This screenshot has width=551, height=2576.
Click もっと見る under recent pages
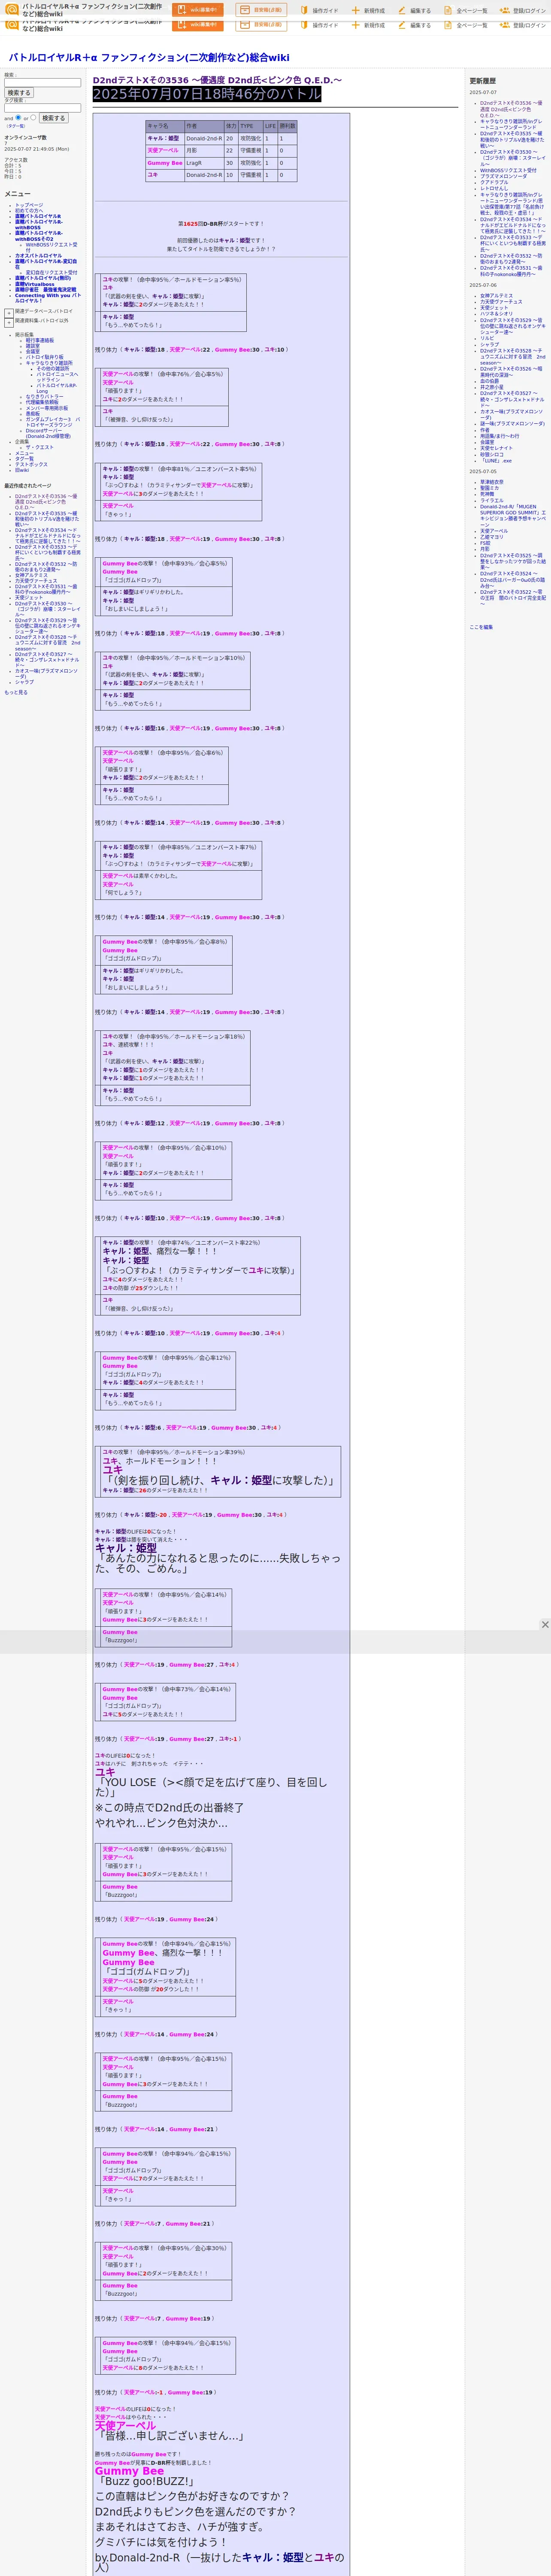point(16,692)
